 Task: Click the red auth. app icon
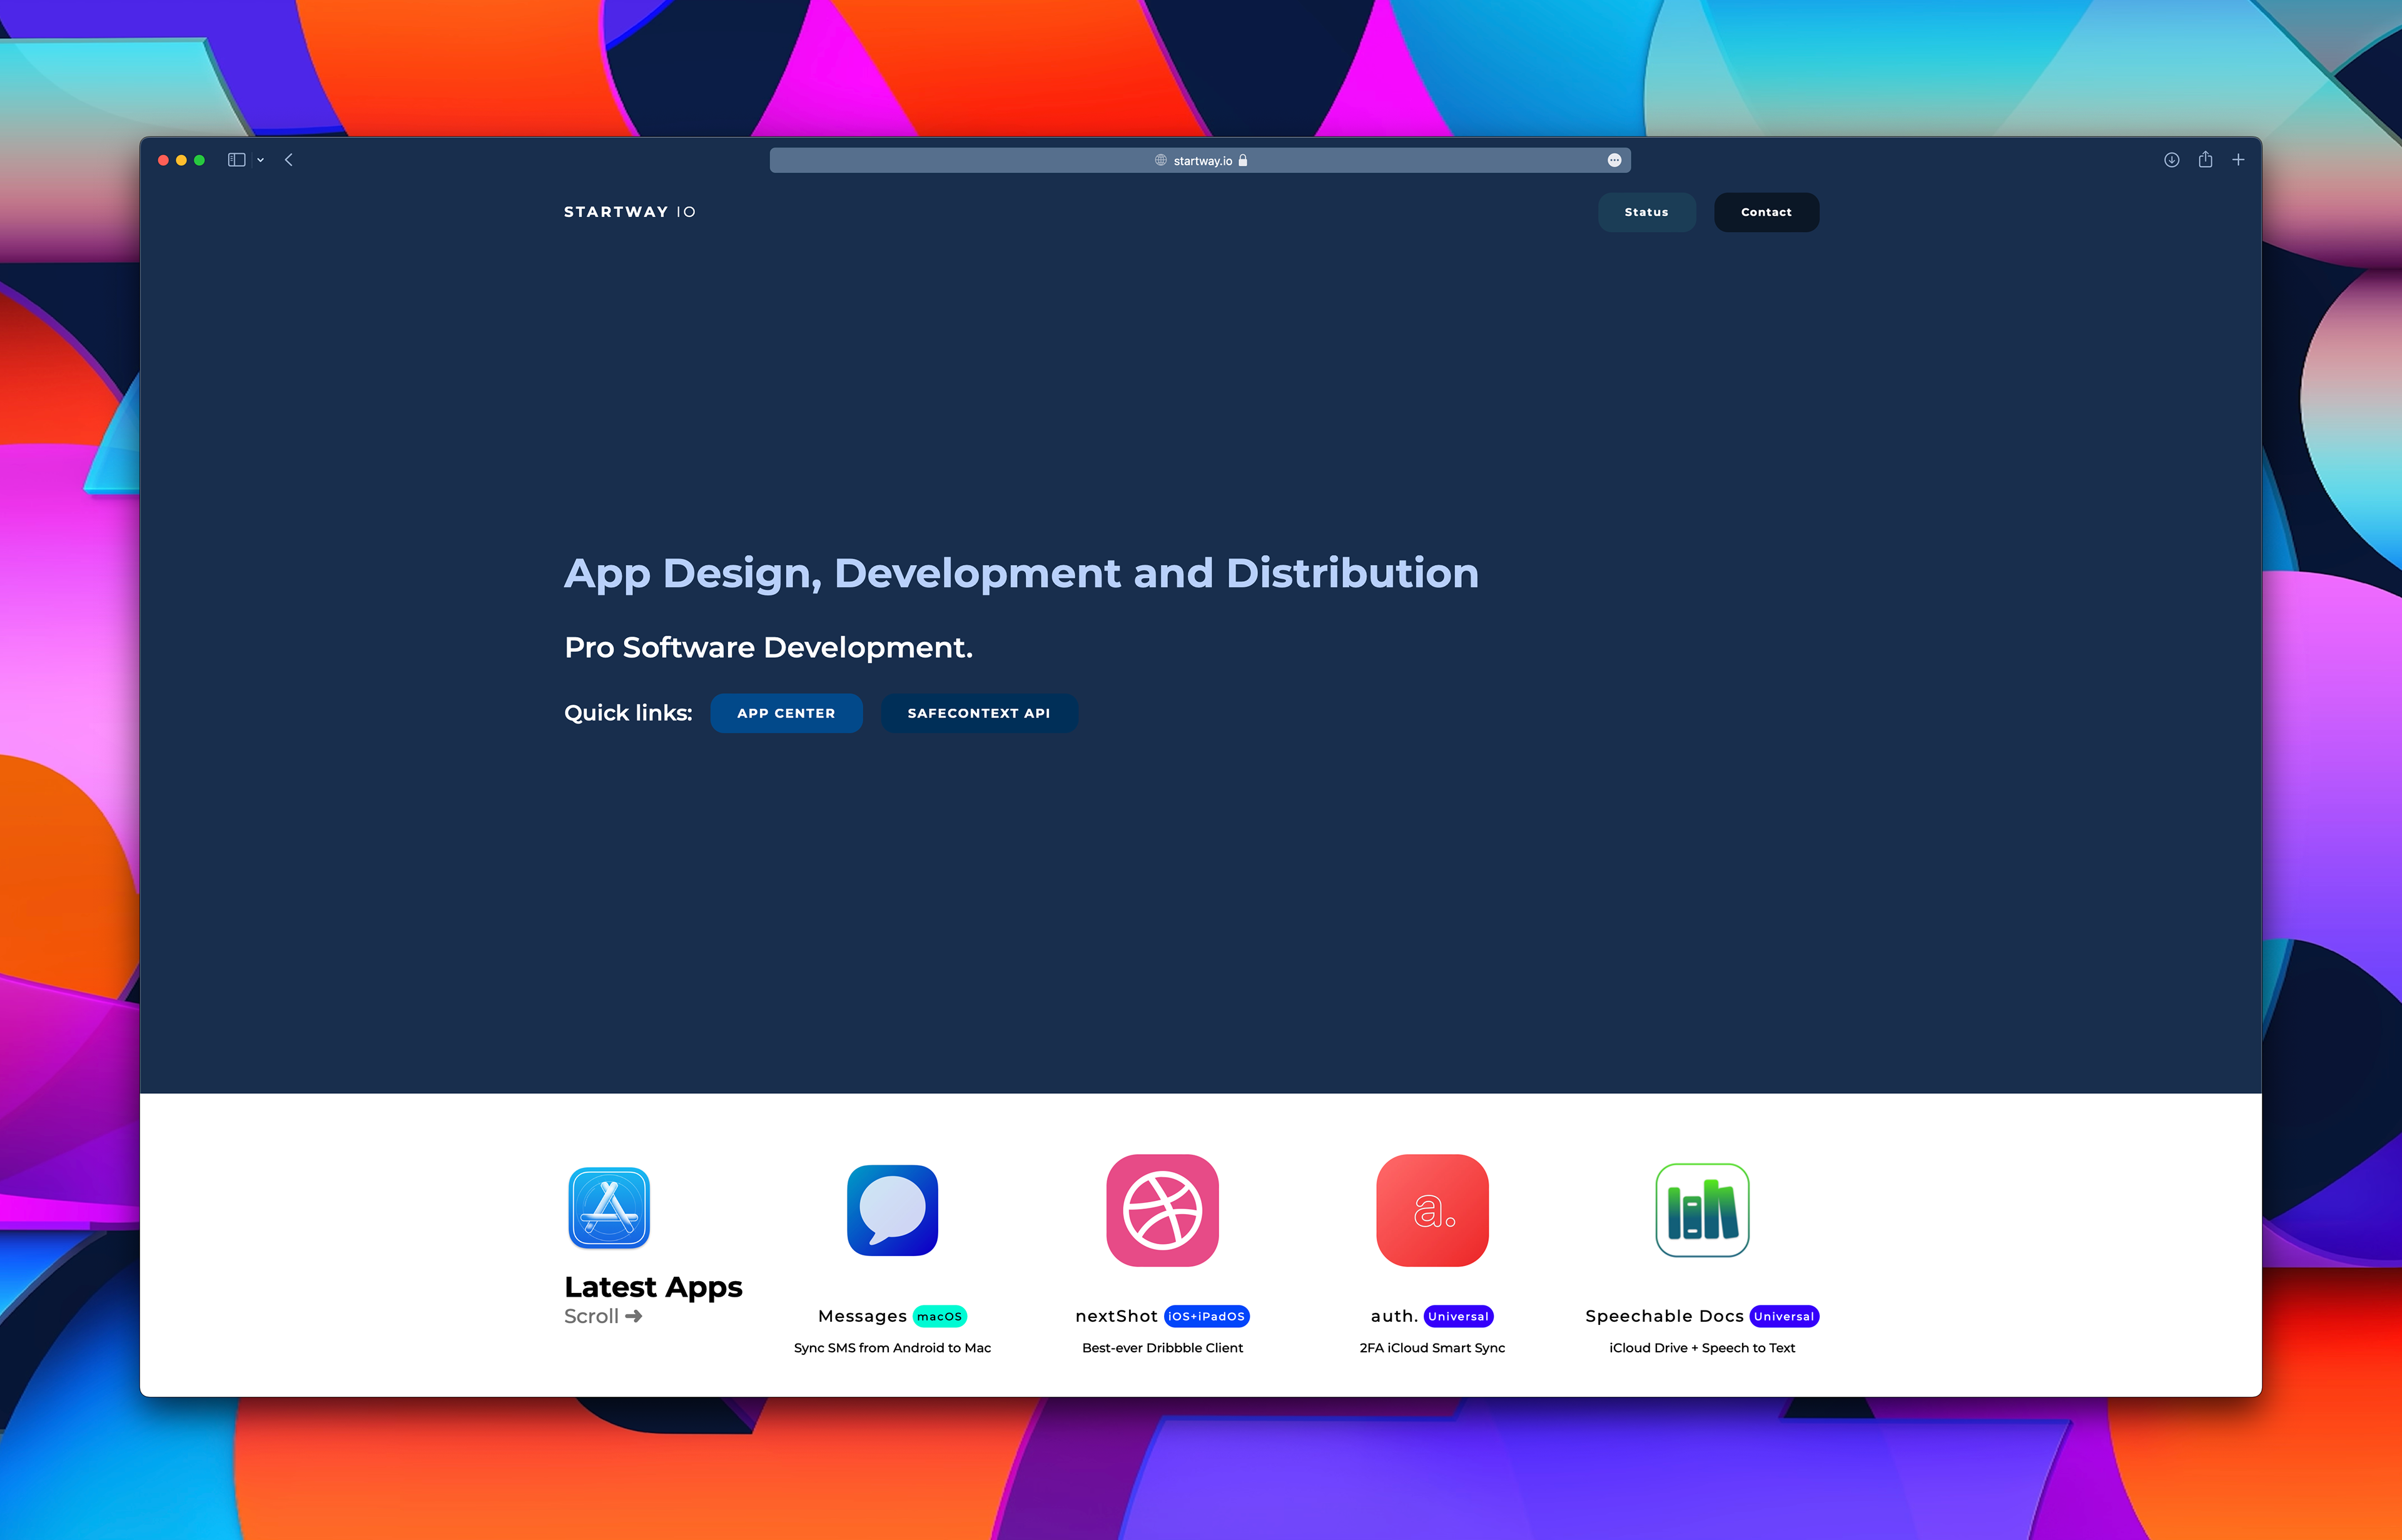tap(1432, 1210)
